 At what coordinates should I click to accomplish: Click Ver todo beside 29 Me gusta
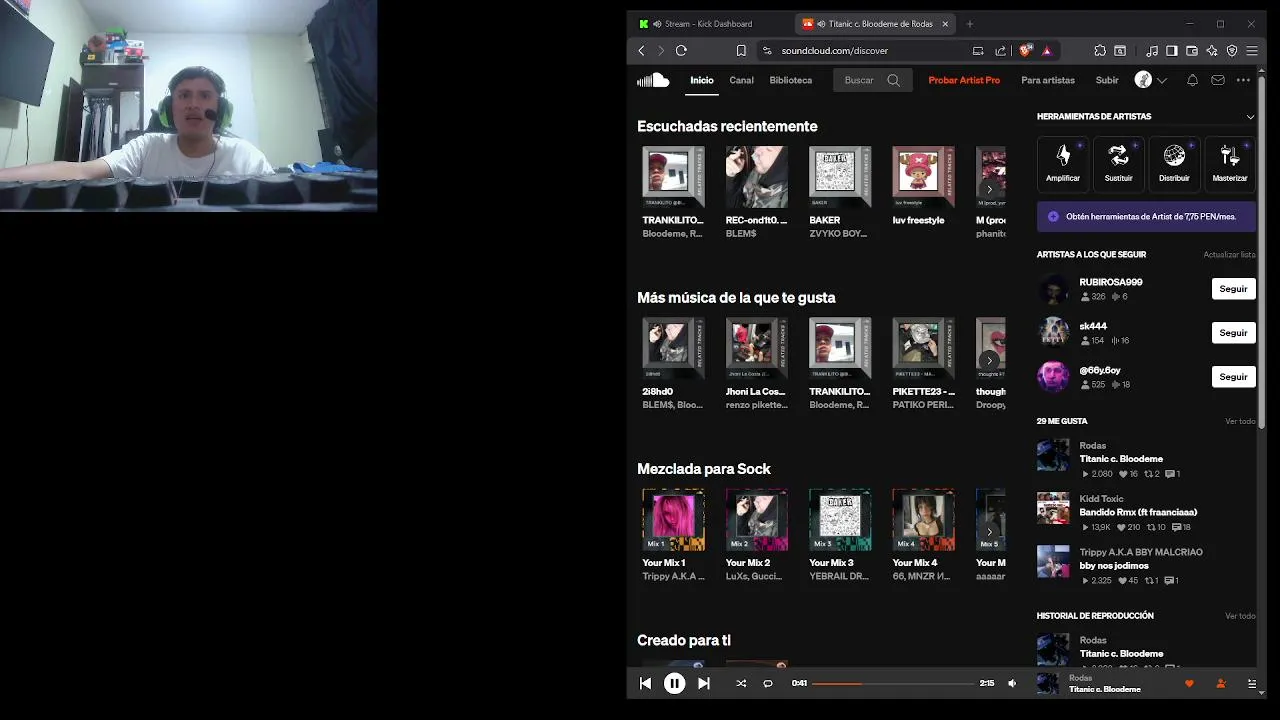(x=1240, y=421)
